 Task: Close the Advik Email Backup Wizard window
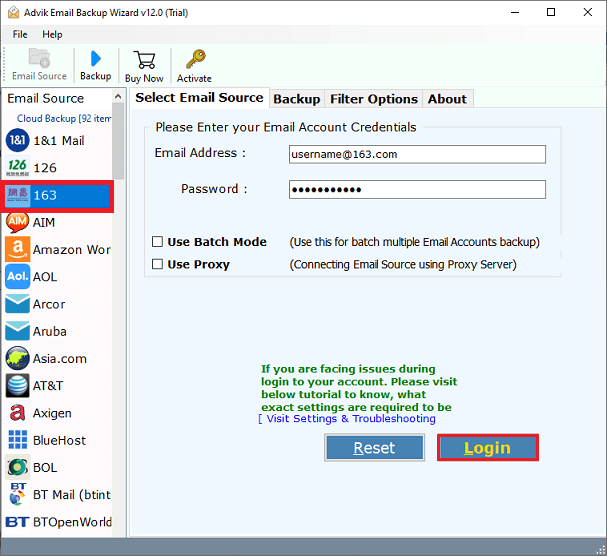coord(588,12)
